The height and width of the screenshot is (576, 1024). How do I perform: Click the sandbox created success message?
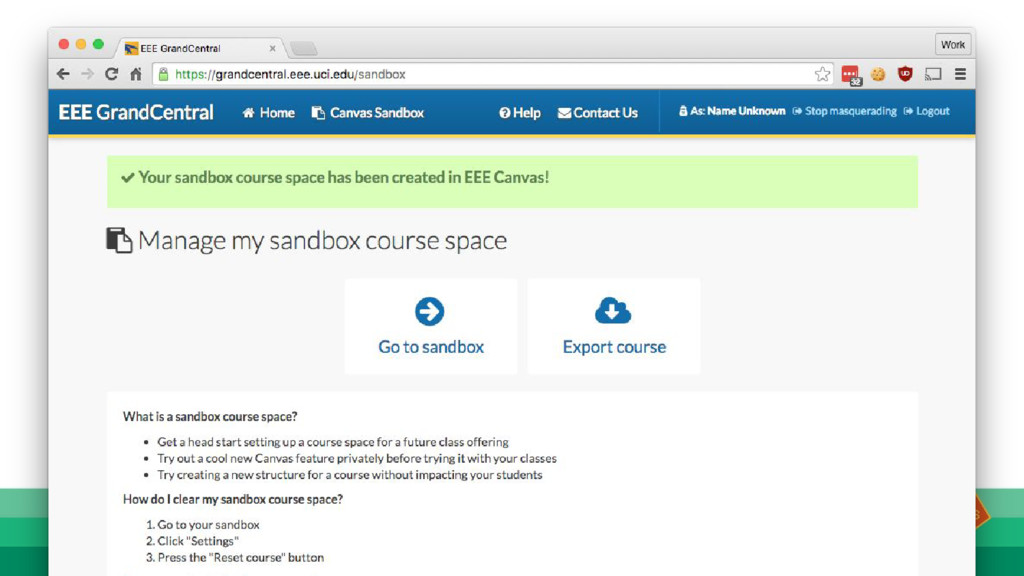click(344, 178)
